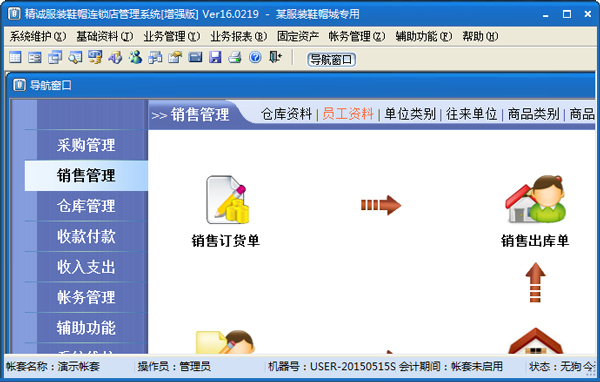Click the 导航窗口 sub-window title icon
The width and height of the screenshot is (600, 382).
tap(19, 85)
